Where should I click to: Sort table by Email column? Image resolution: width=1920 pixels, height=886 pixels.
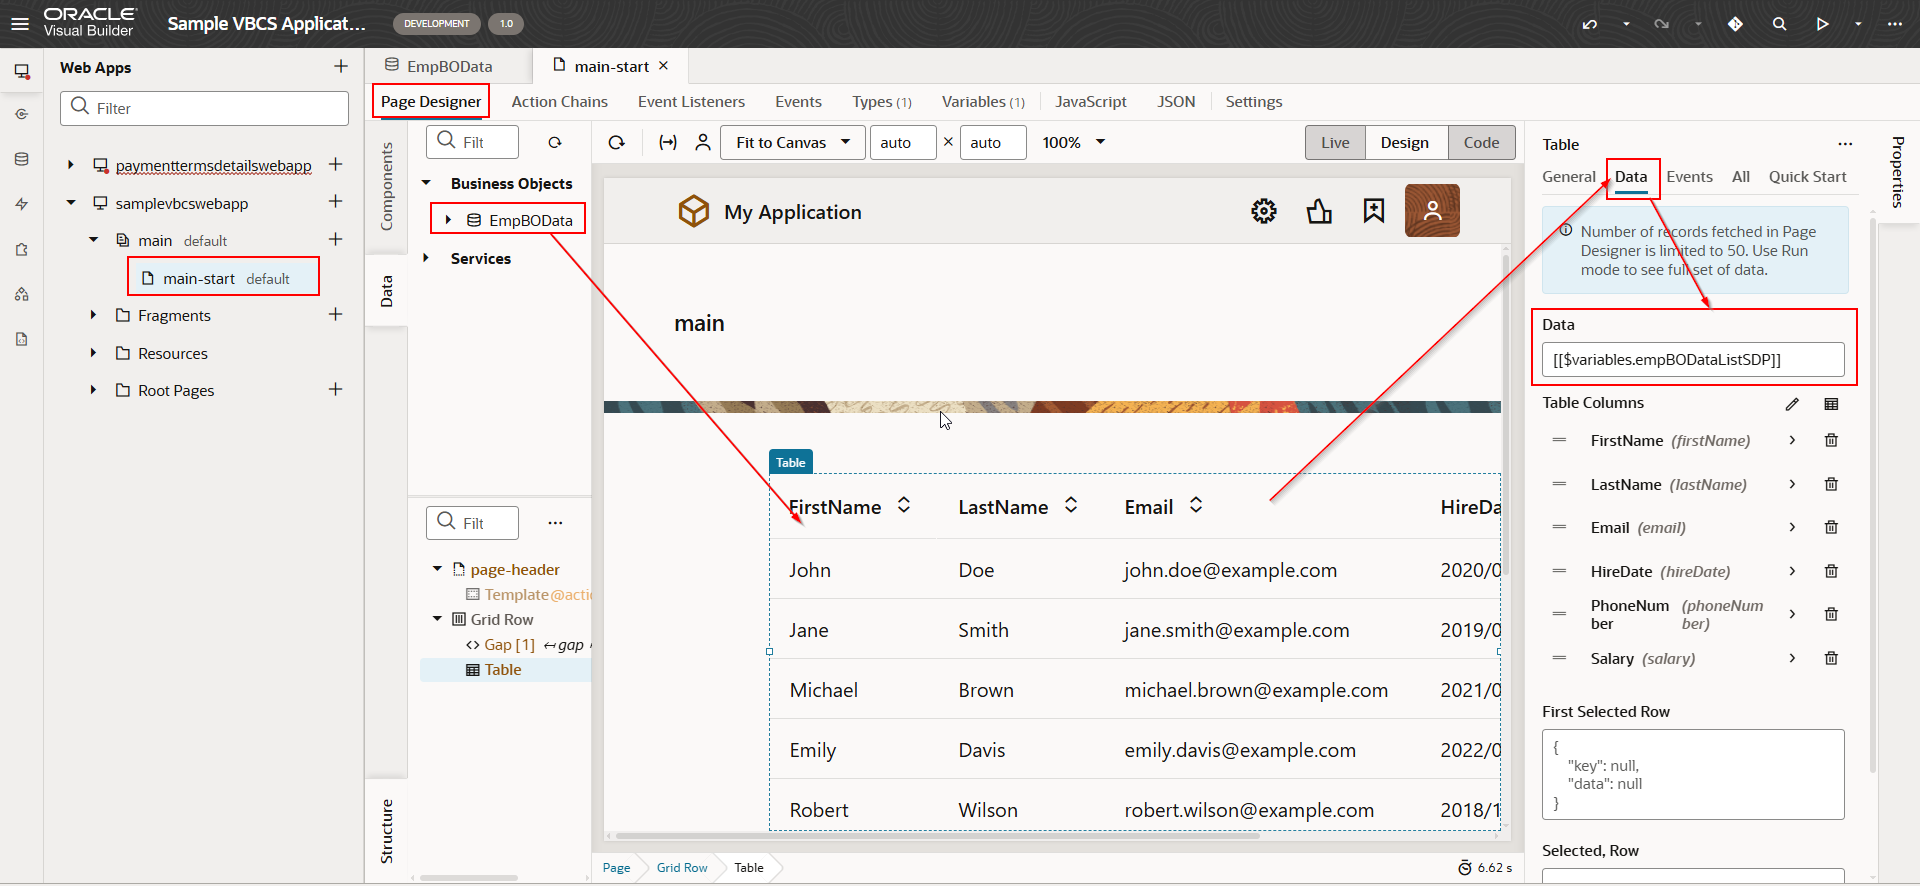pyautogui.click(x=1196, y=505)
